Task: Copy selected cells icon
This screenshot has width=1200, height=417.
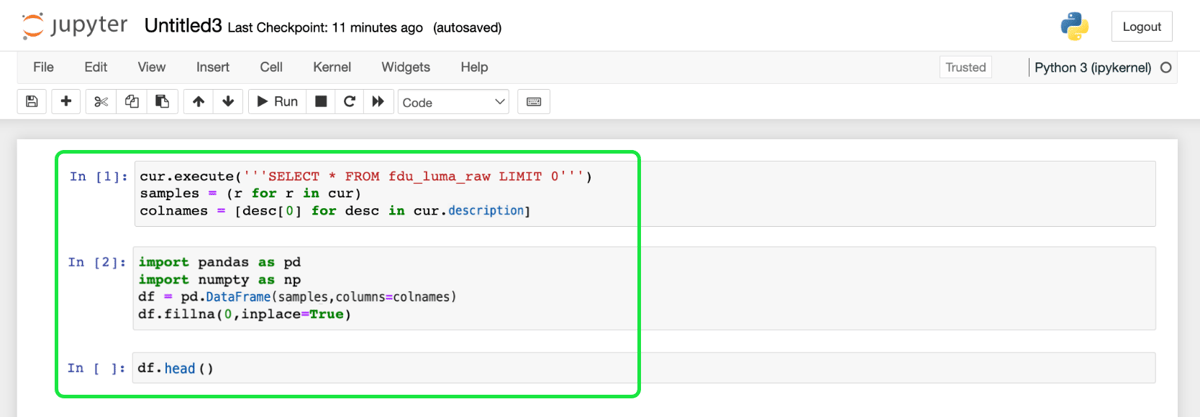Action: pyautogui.click(x=132, y=101)
